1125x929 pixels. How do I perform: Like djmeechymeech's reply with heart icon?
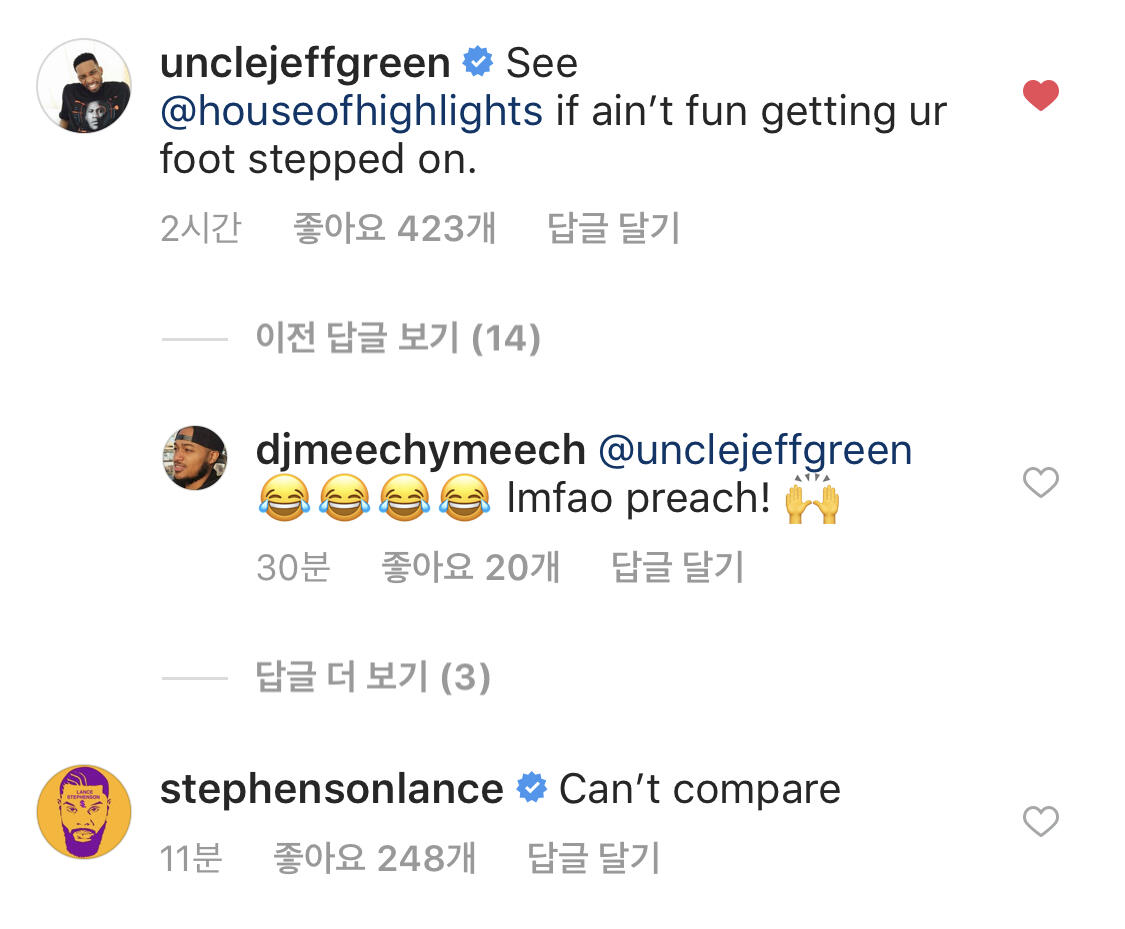1041,483
